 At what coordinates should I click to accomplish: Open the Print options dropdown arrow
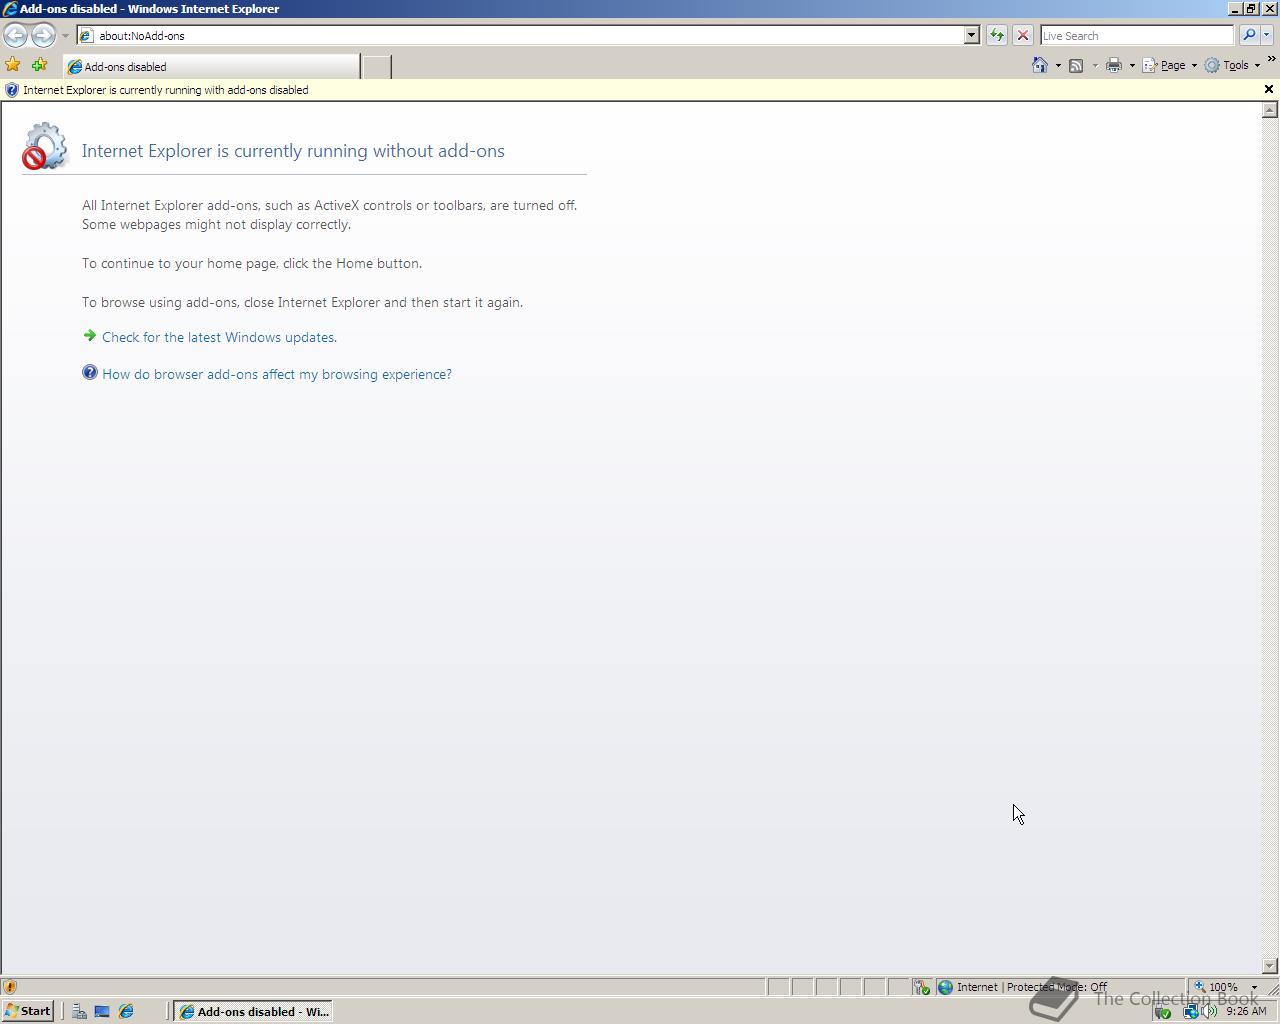pyautogui.click(x=1132, y=65)
